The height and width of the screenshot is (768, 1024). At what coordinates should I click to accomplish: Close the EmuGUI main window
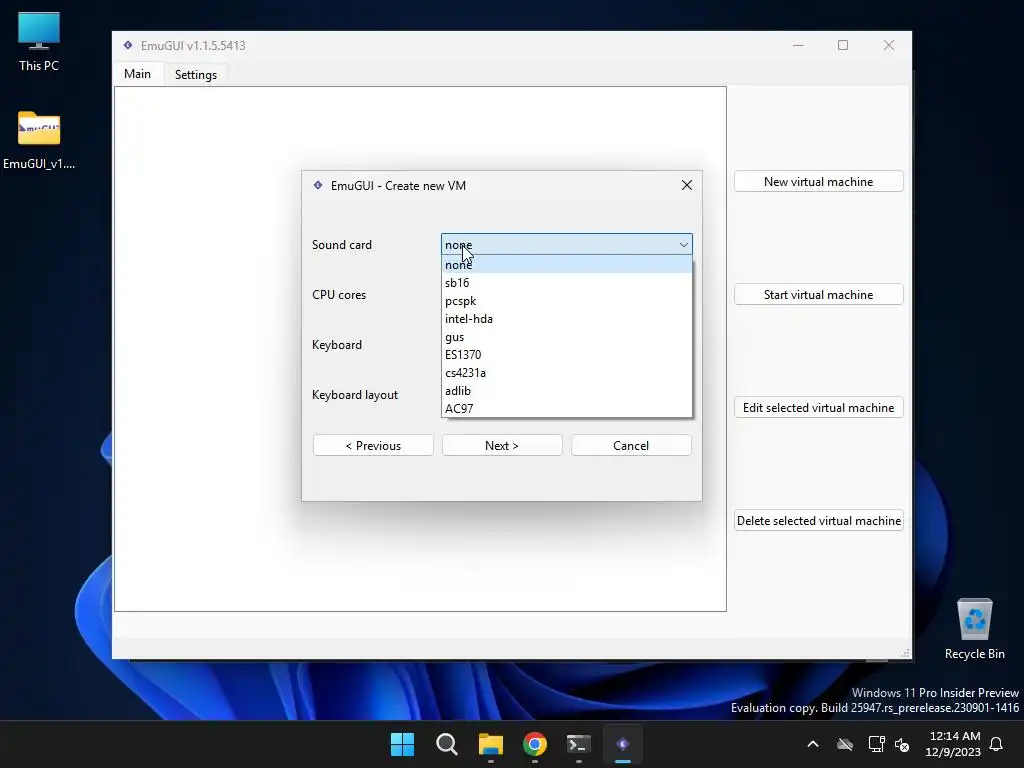(x=889, y=46)
